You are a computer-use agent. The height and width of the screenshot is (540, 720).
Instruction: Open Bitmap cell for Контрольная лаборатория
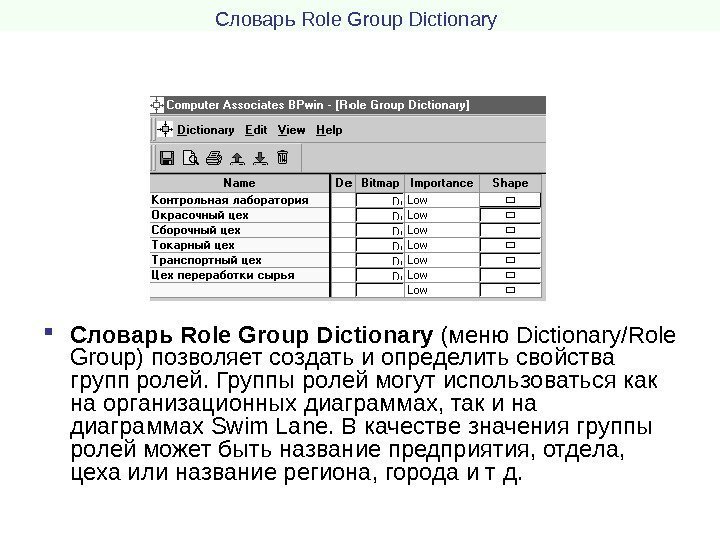[x=380, y=200]
